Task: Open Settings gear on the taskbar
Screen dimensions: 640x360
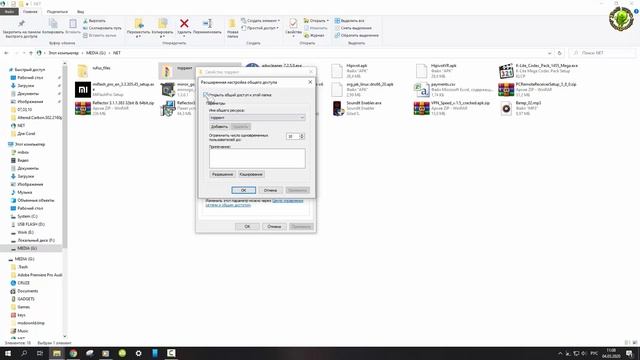Action: click(x=138, y=353)
